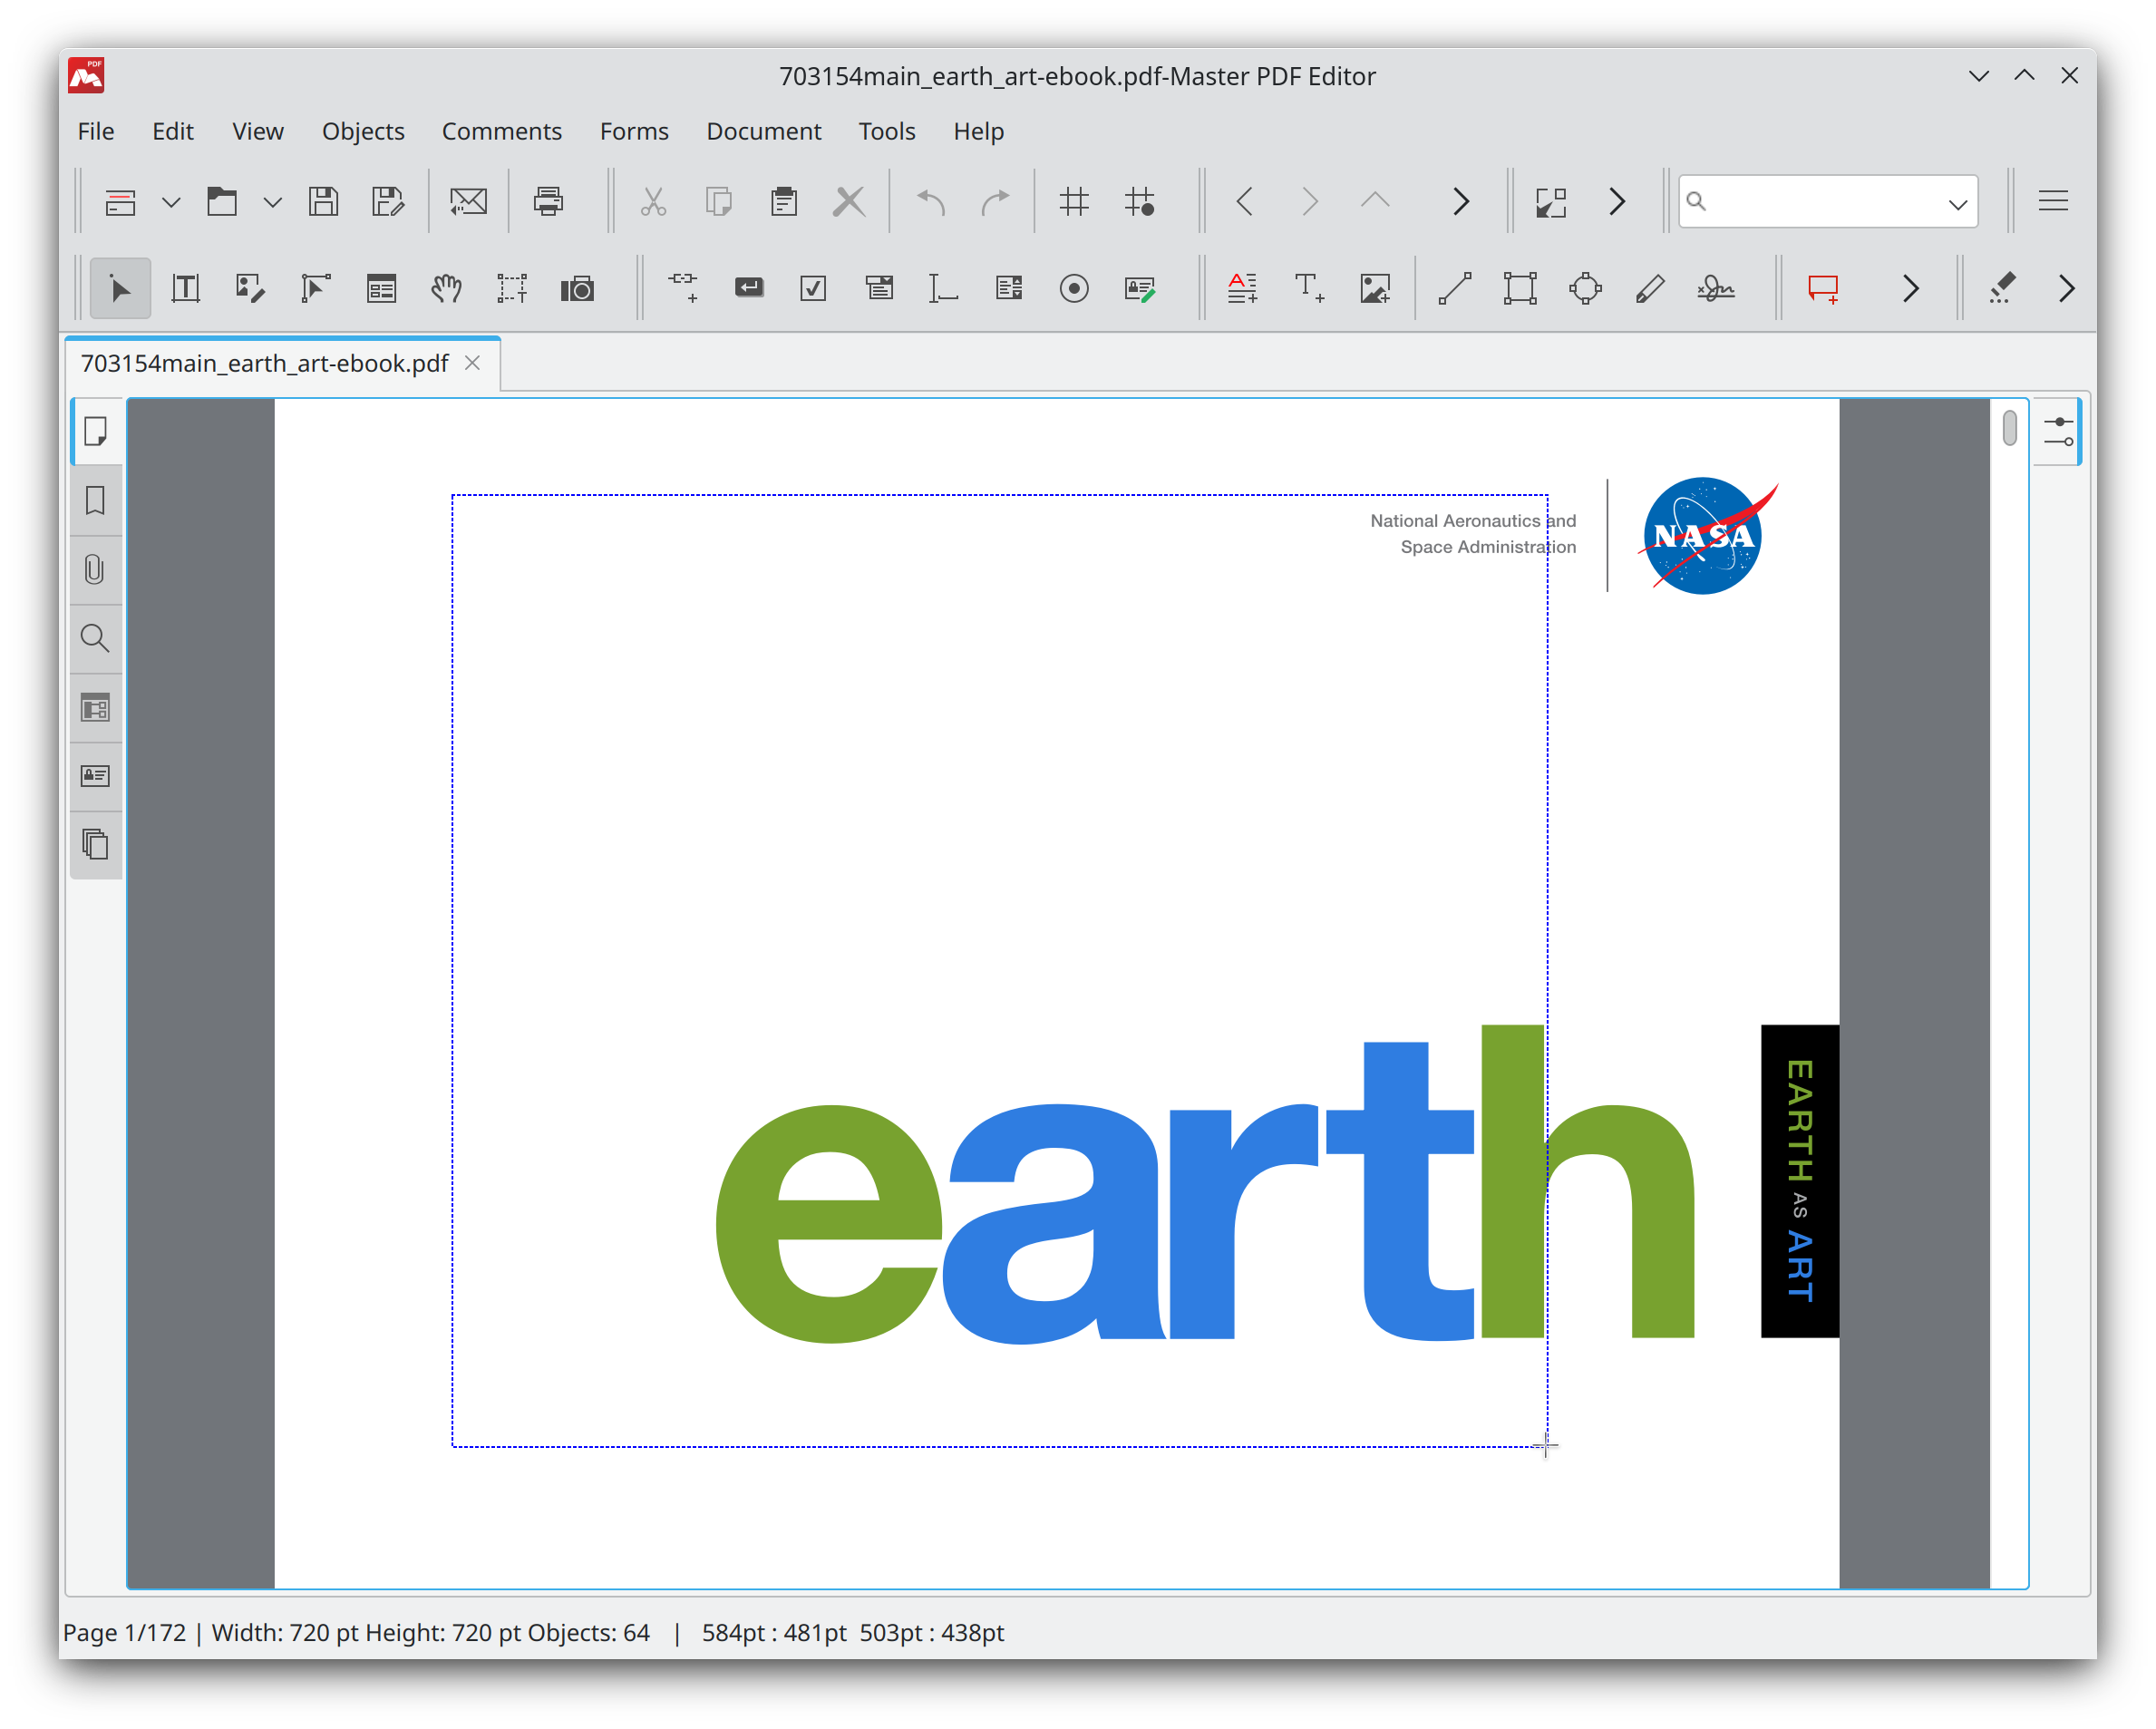Toggle snap to grid
This screenshot has width=2156, height=1729.
(x=1140, y=202)
